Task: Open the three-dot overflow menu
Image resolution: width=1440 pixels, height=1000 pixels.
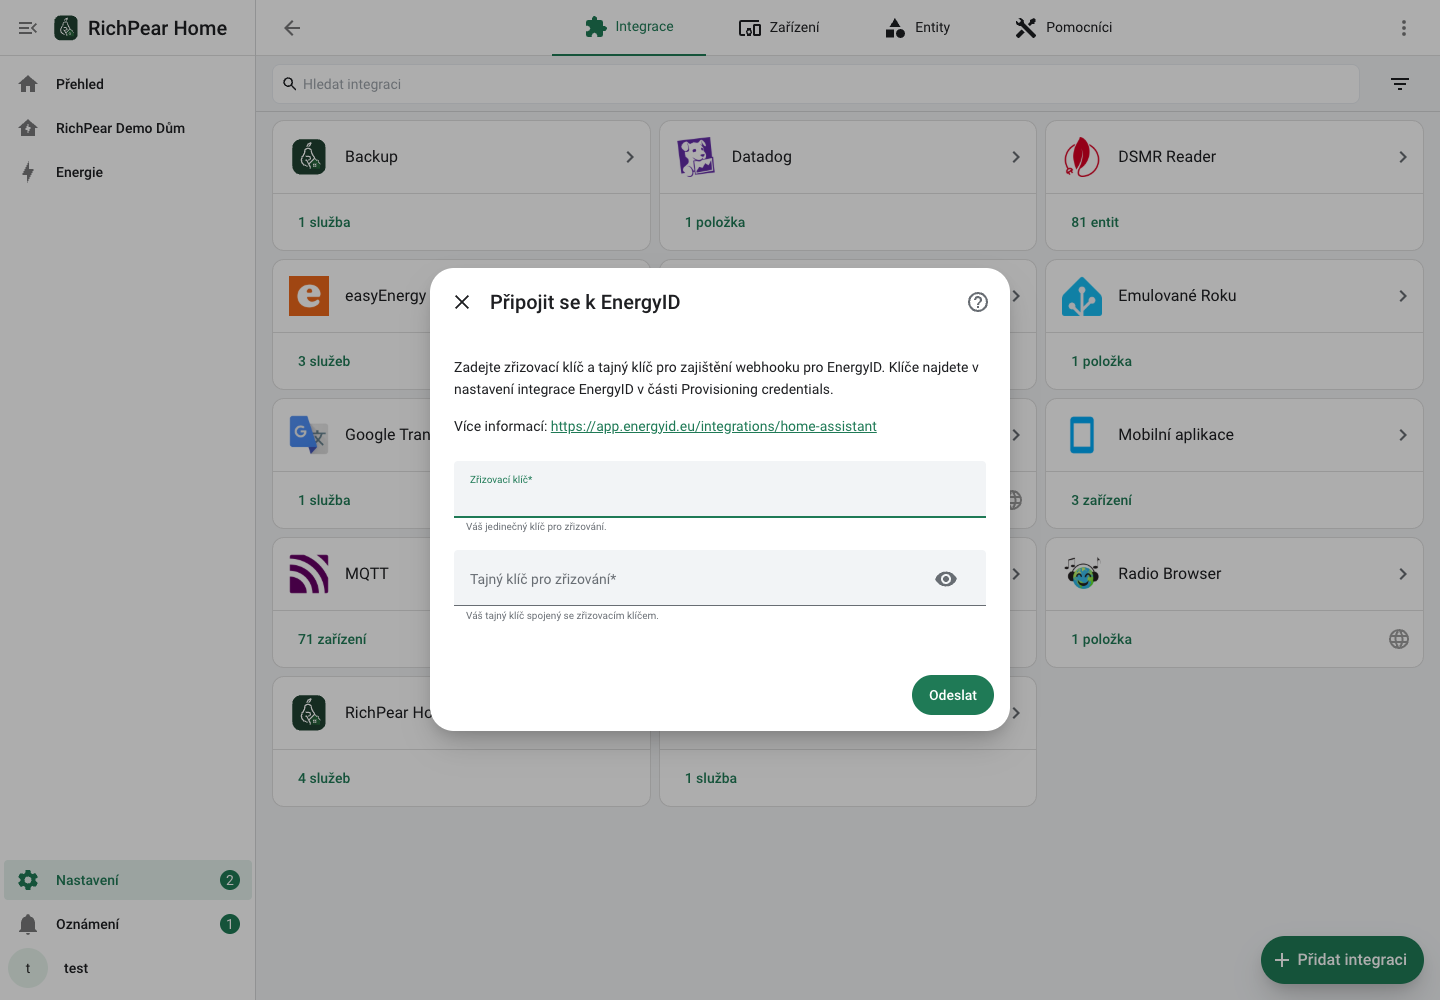Action: pos(1404,28)
